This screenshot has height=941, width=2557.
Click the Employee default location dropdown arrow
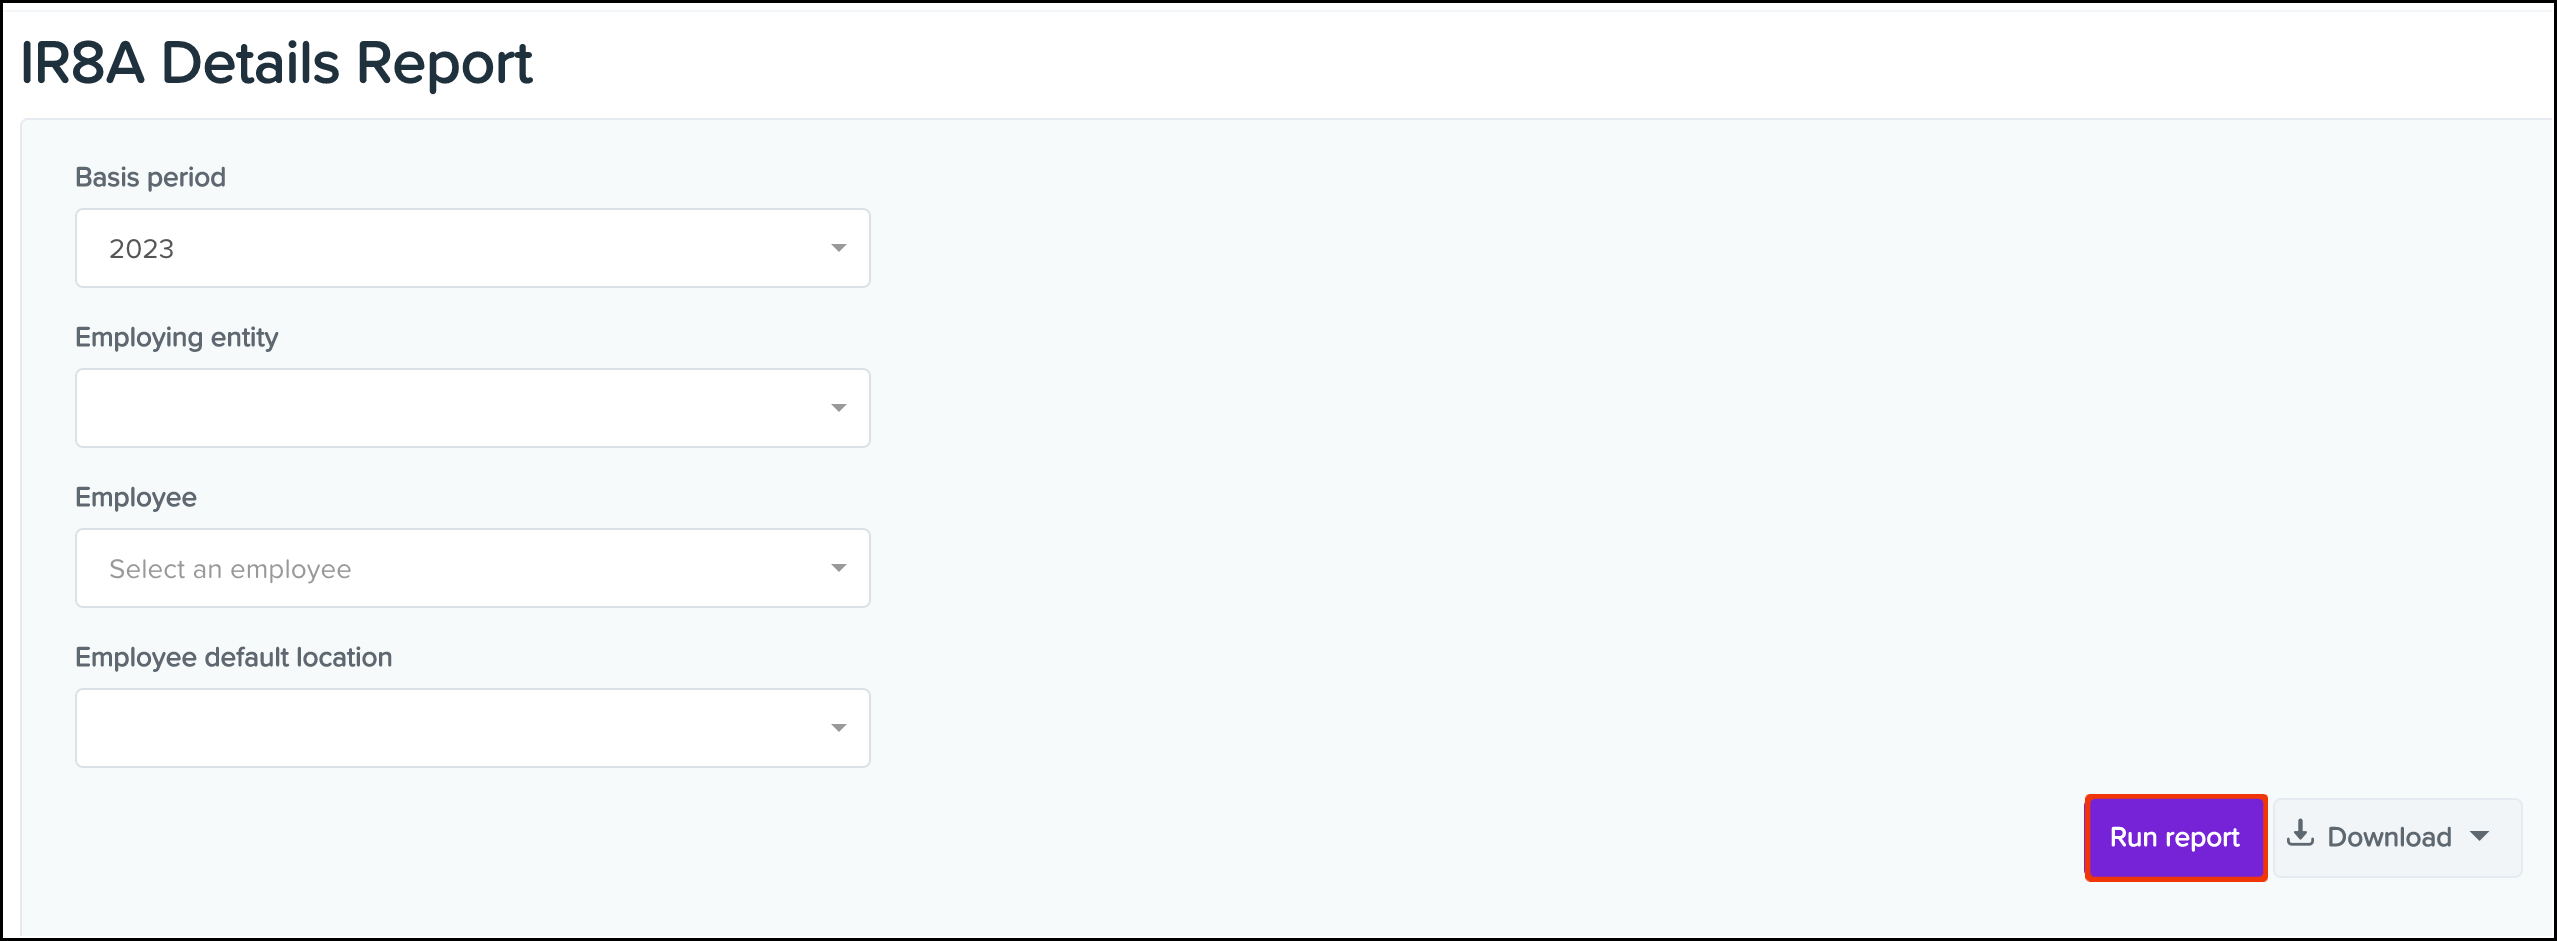tap(838, 728)
